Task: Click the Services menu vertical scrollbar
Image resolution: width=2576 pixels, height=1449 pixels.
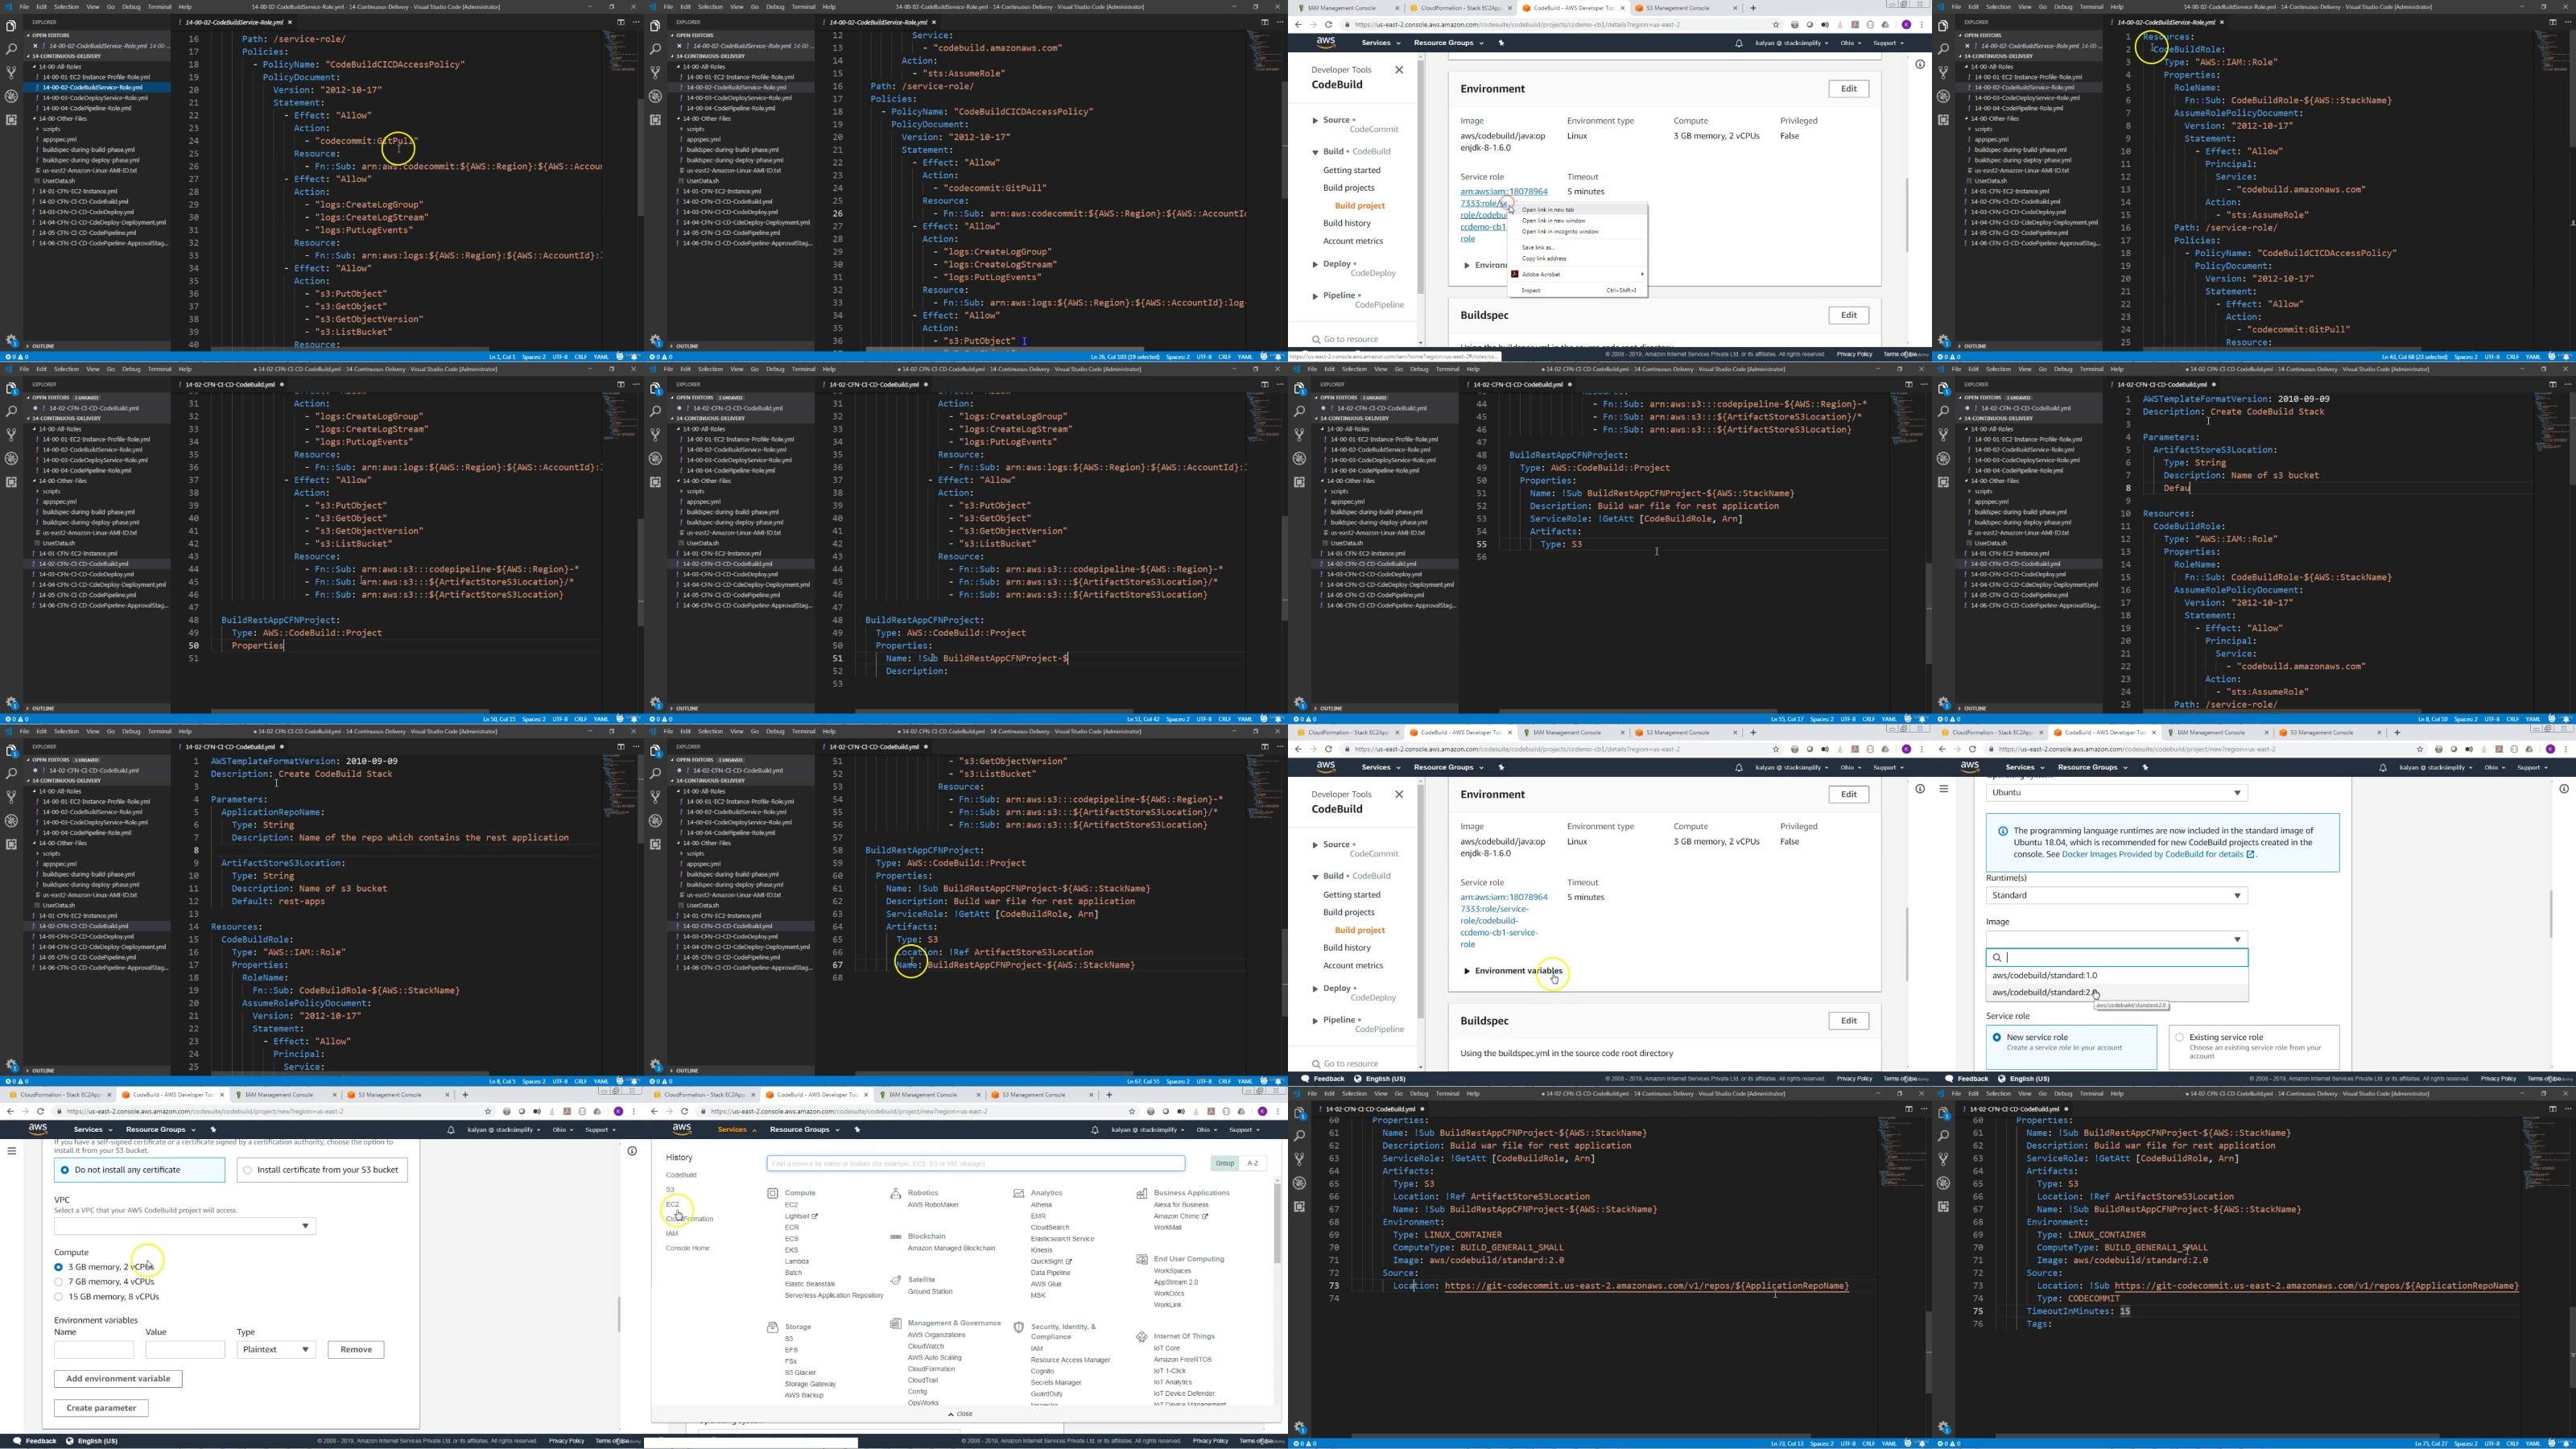Action: click(1276, 1224)
